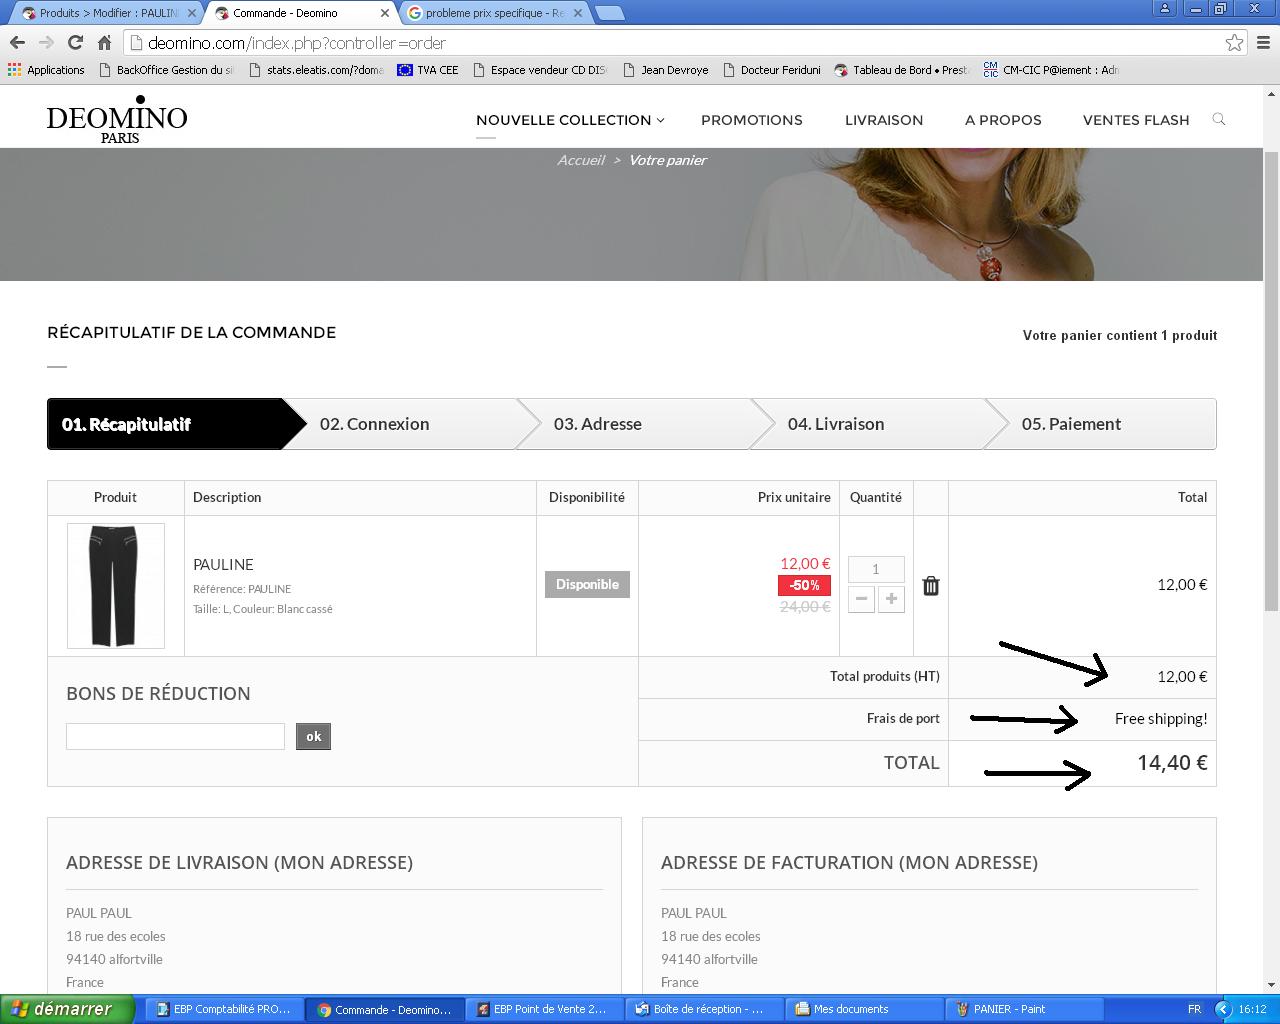
Task: Open stats.eleatis.com bookmark
Action: pos(317,70)
